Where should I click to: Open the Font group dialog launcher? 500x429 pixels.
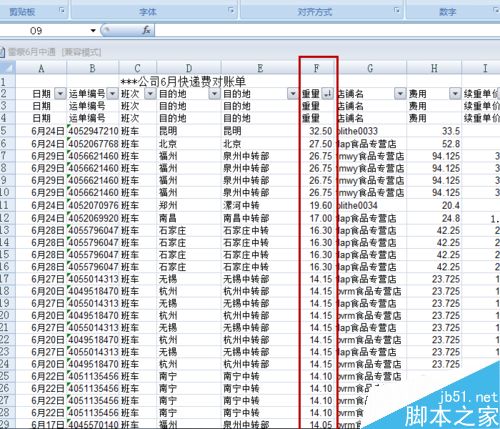coord(231,11)
